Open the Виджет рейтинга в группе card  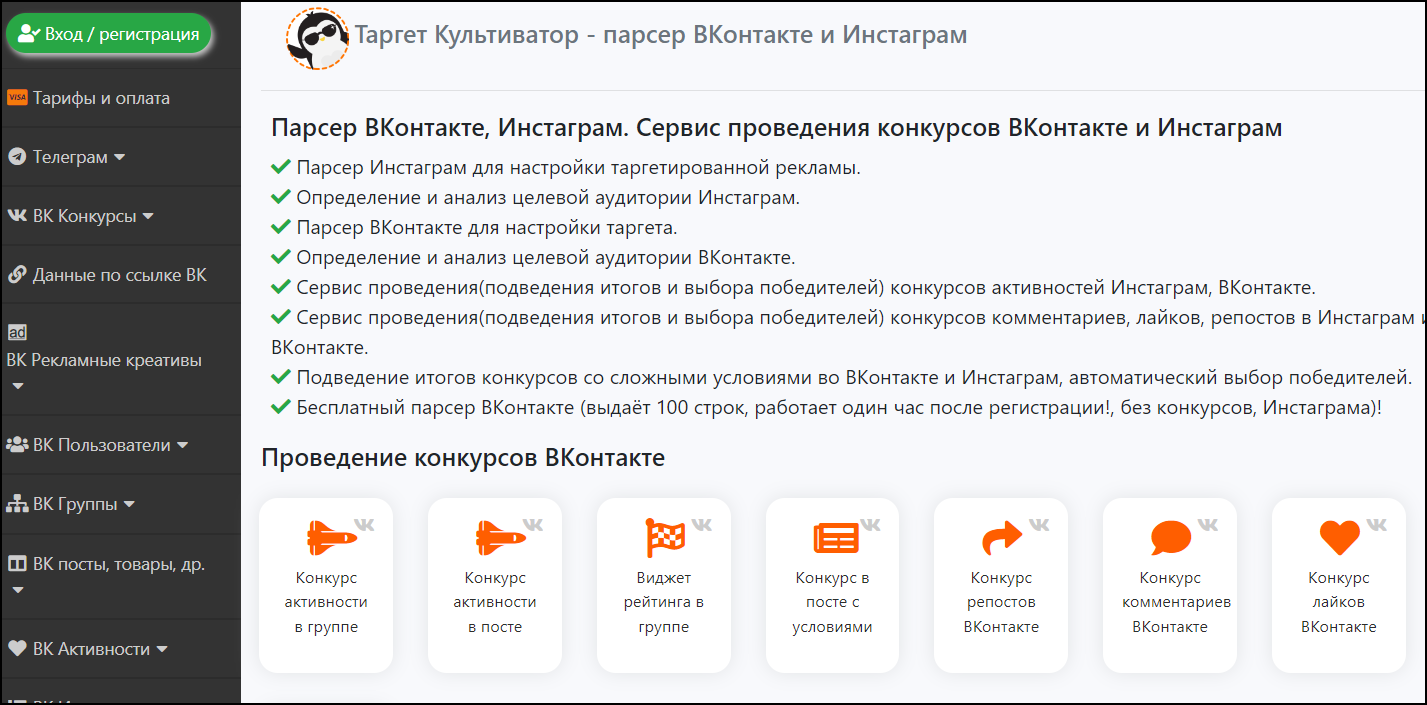coord(664,585)
